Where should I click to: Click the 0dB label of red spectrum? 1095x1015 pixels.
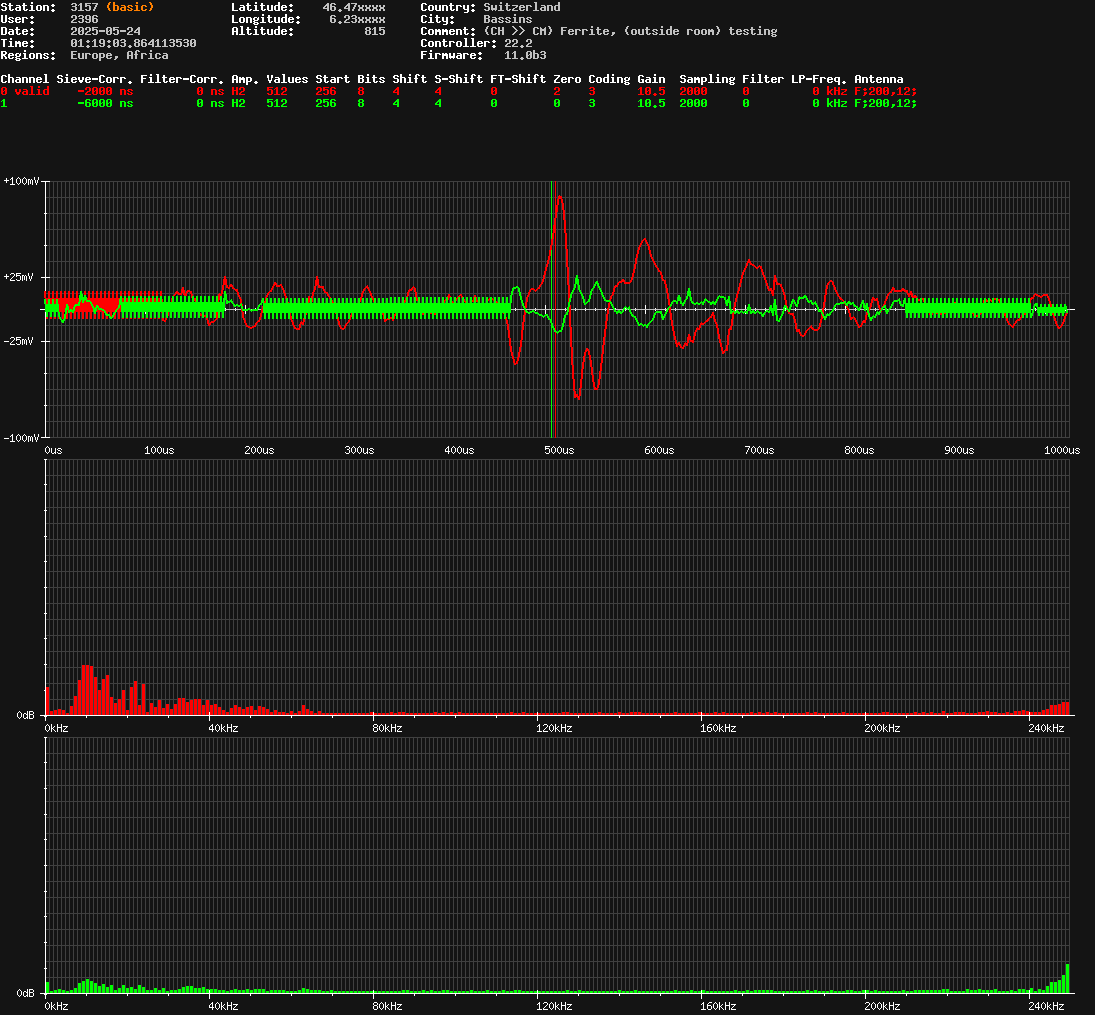pyautogui.click(x=26, y=715)
